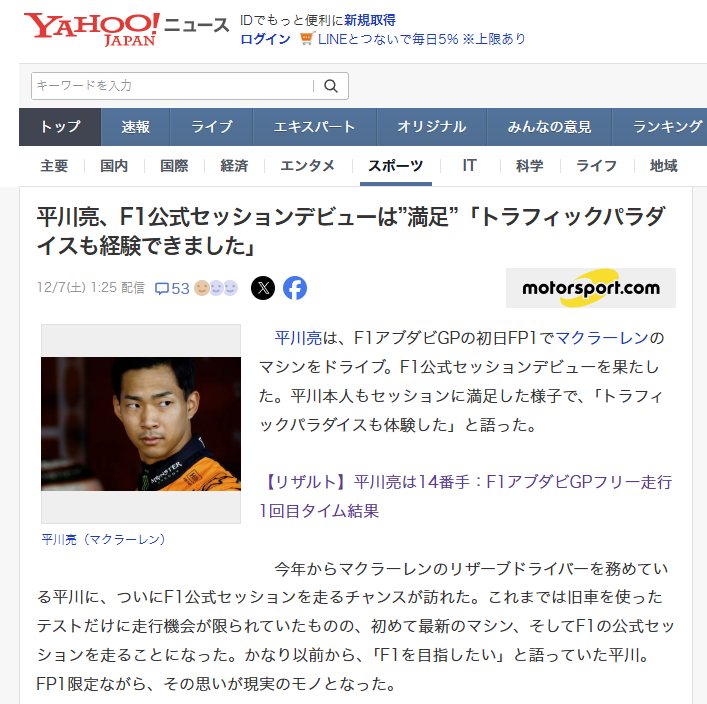Click the LINE shopping cart icon
Screen dimensions: 707x704
coord(307,39)
